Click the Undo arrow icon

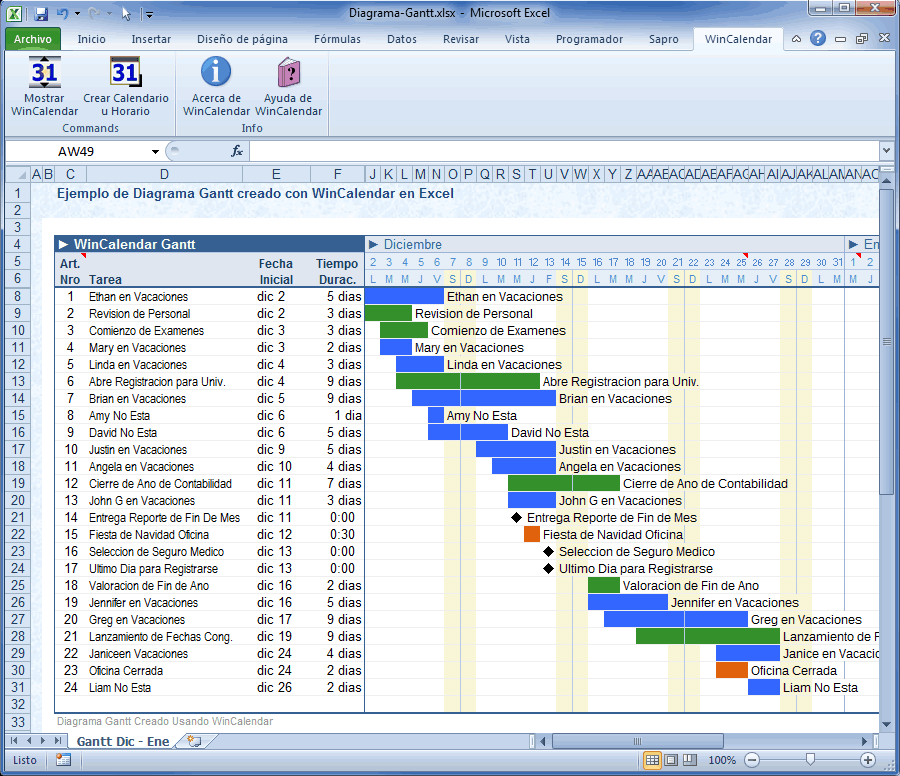(x=63, y=14)
